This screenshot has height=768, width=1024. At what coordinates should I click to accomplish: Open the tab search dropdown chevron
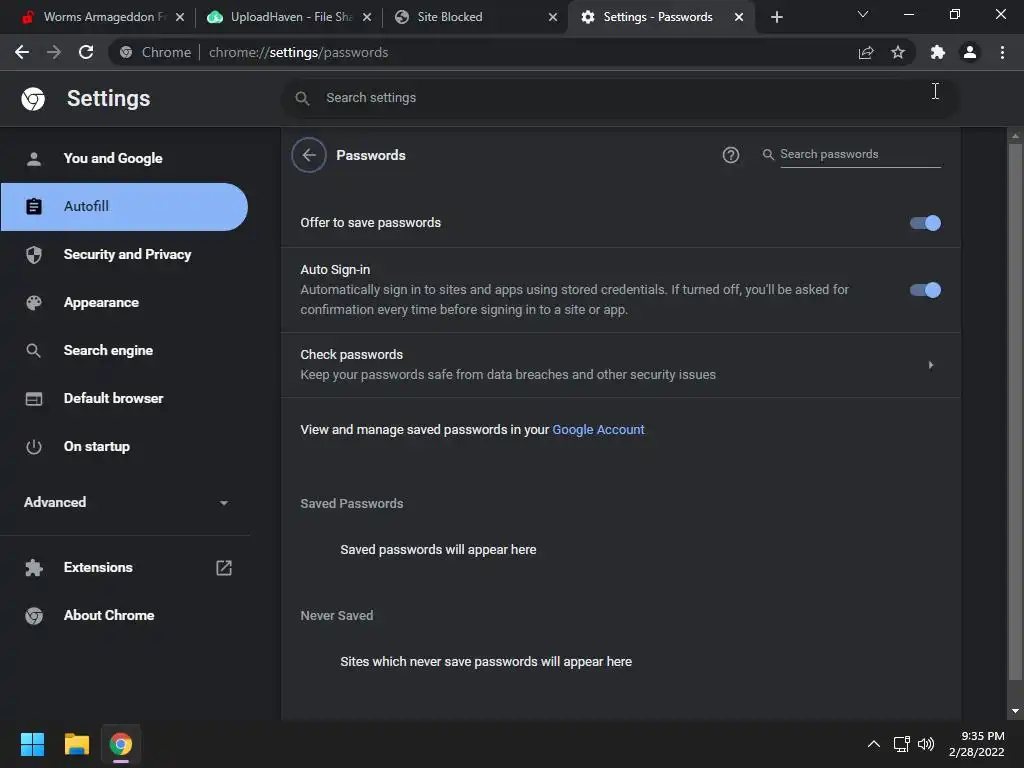pos(863,14)
